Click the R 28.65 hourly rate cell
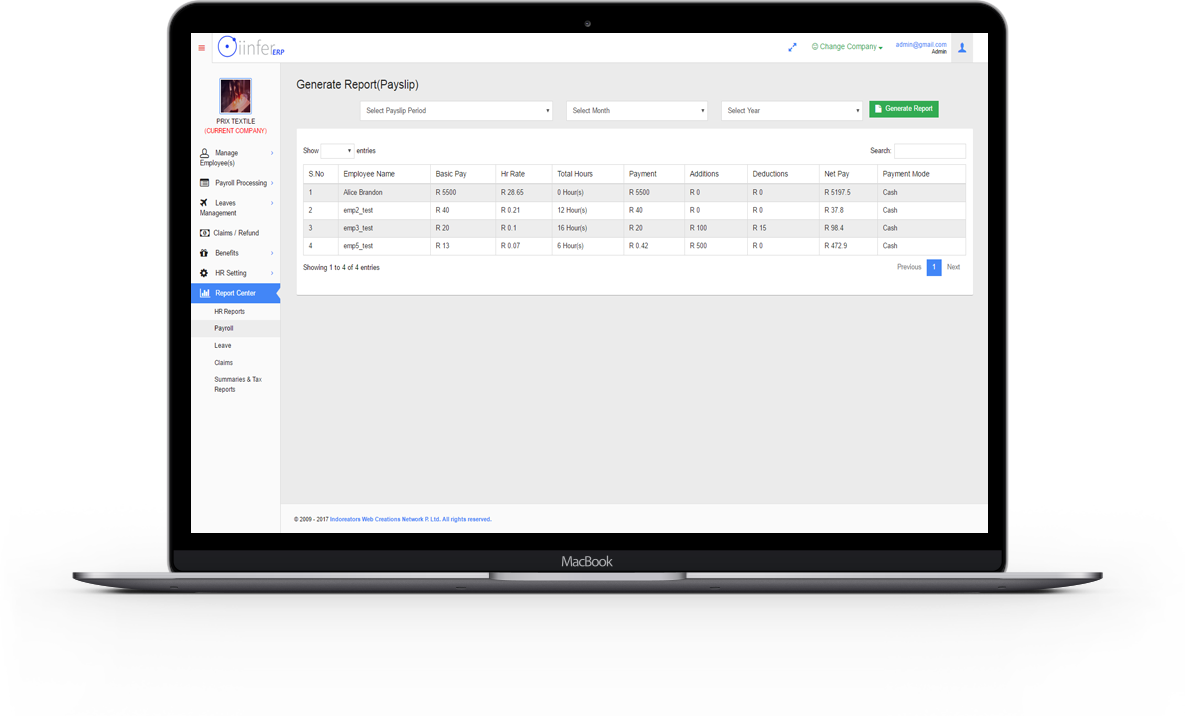Image resolution: width=1185 pixels, height=716 pixels. (523, 193)
